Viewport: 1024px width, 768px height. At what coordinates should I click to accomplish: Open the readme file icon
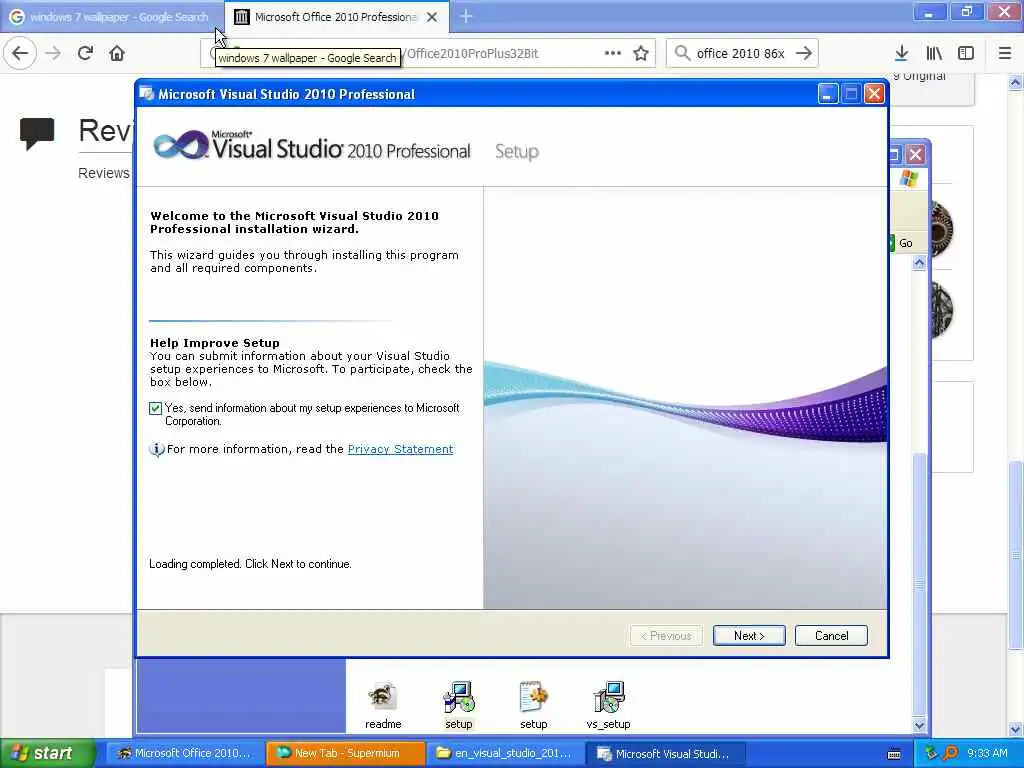383,706
